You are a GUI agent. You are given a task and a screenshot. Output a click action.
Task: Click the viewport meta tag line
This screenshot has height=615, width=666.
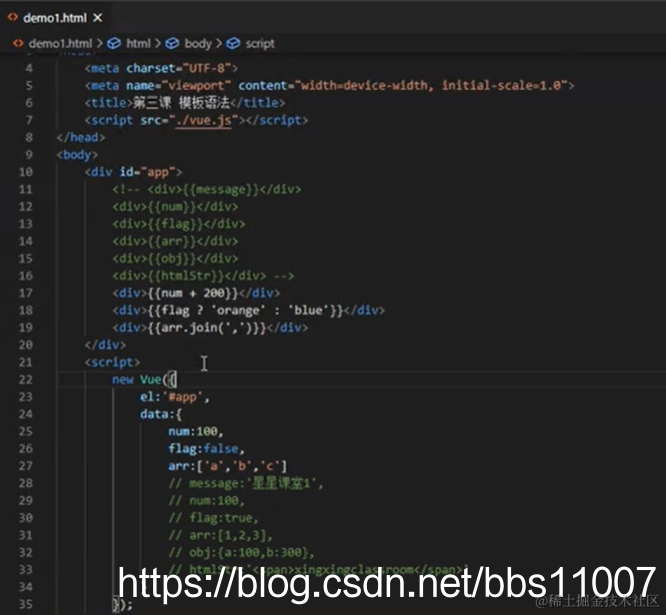[329, 86]
